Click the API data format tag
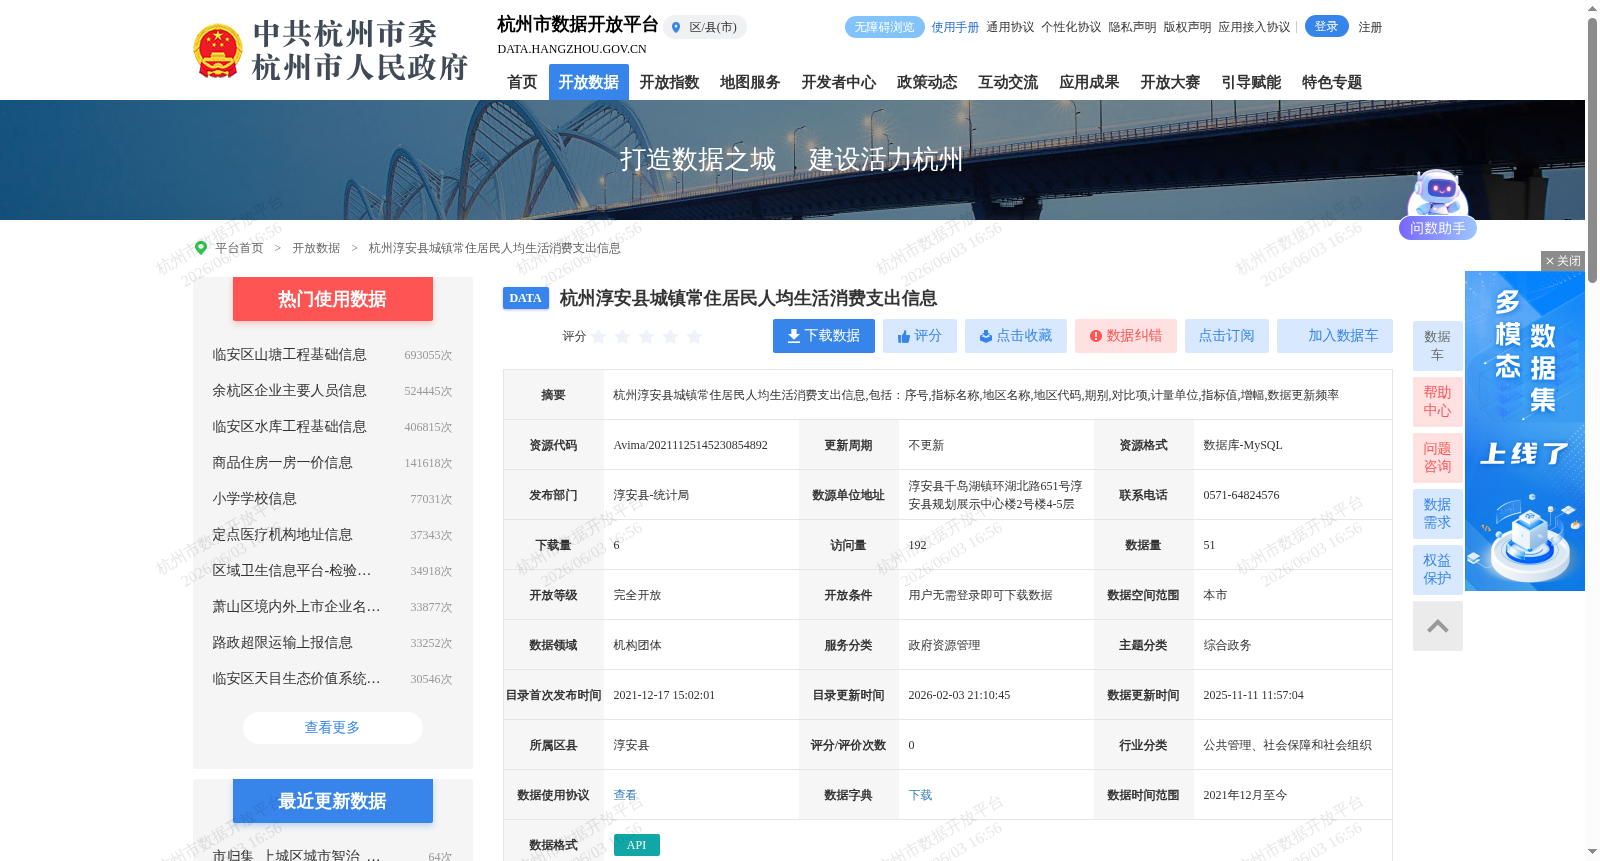This screenshot has width=1600, height=861. click(637, 845)
